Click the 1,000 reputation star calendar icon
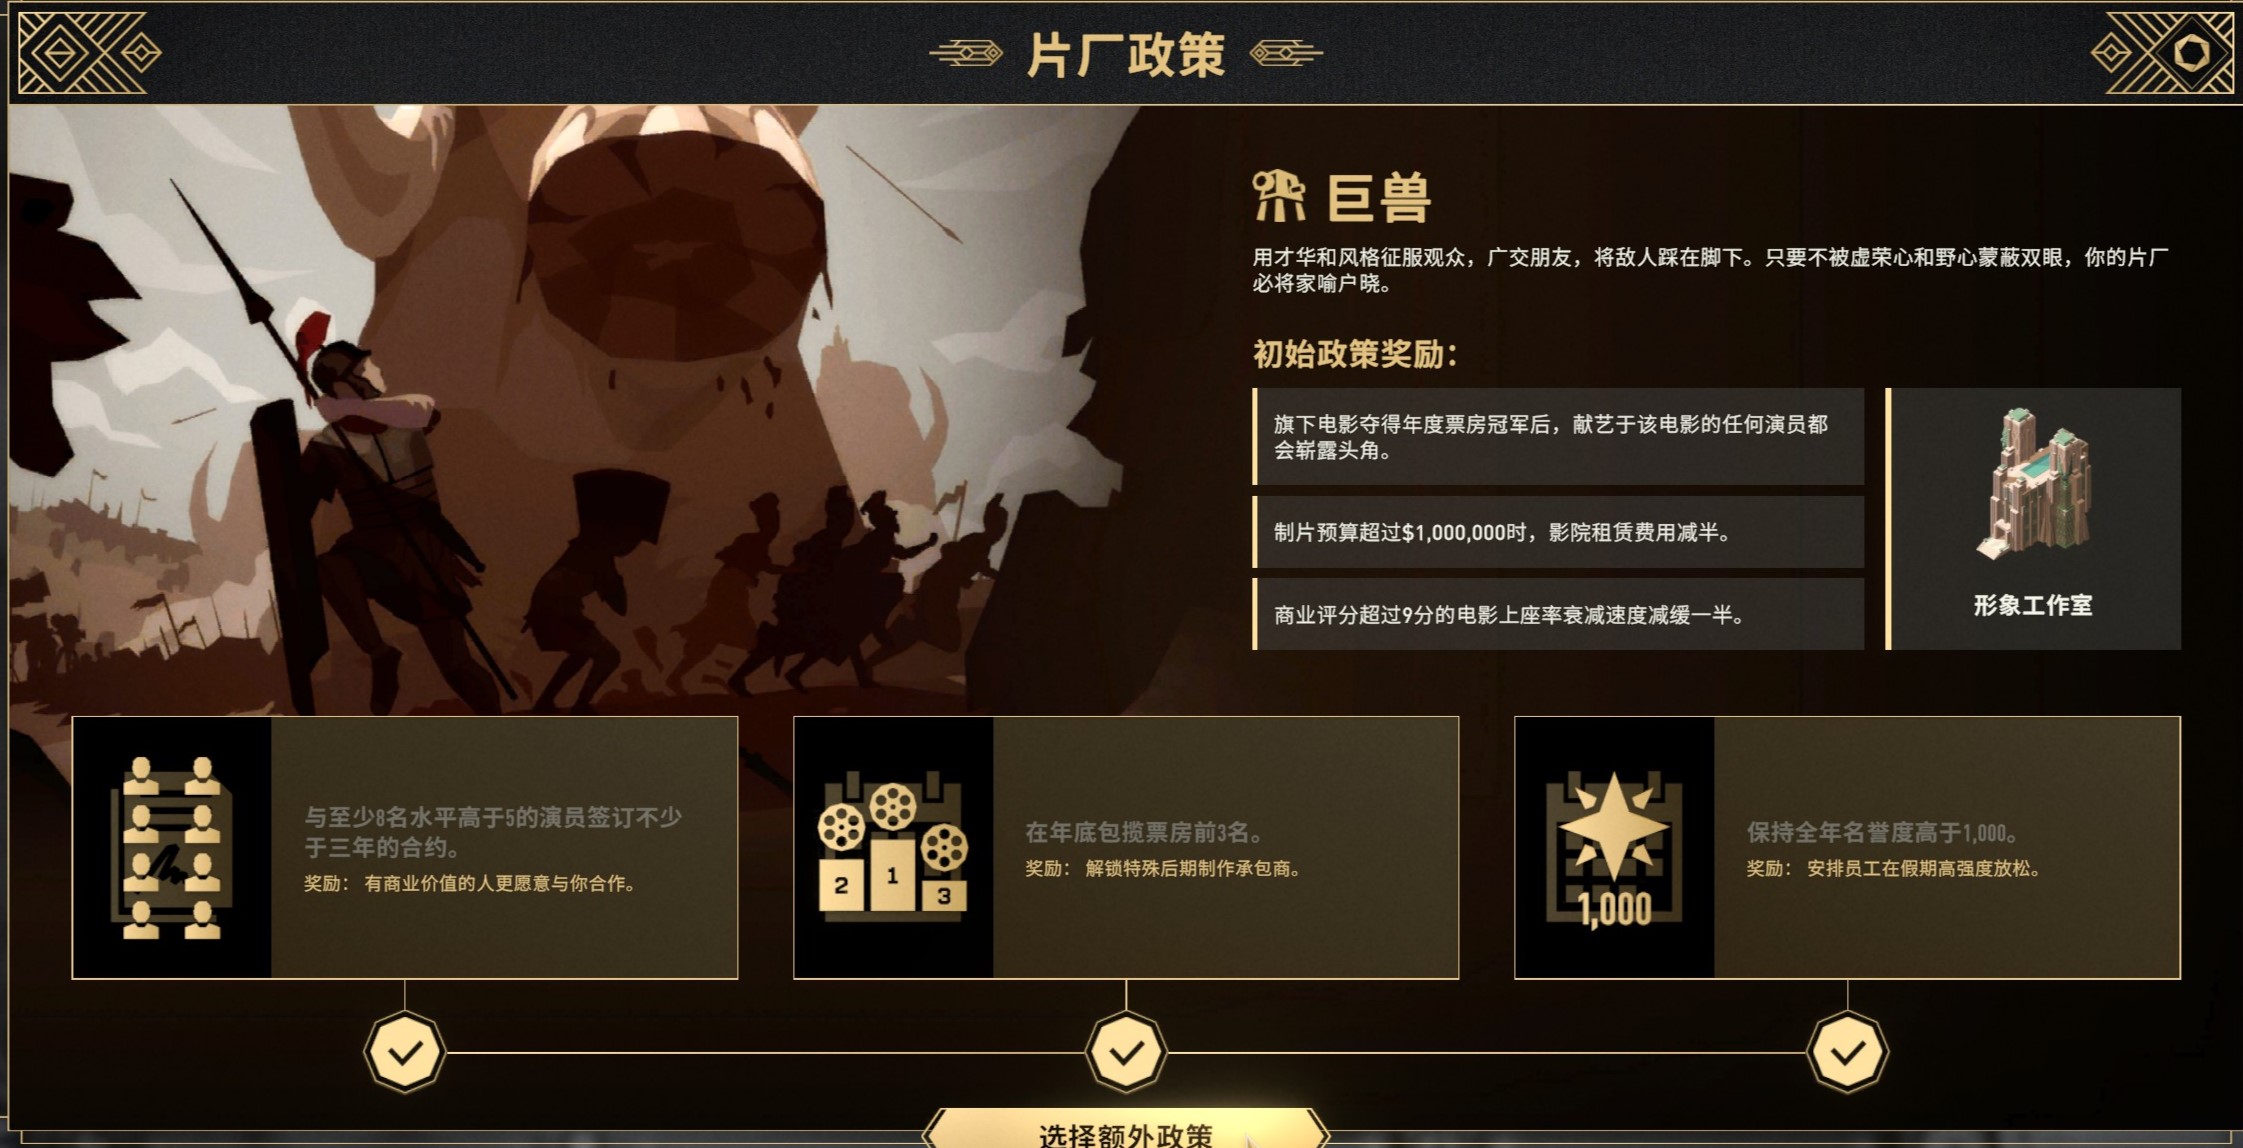Image resolution: width=2243 pixels, height=1148 pixels. pos(1614,848)
